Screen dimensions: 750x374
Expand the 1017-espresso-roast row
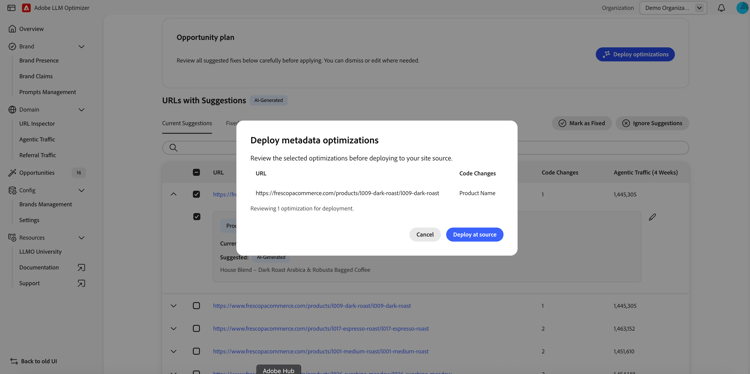tap(174, 329)
